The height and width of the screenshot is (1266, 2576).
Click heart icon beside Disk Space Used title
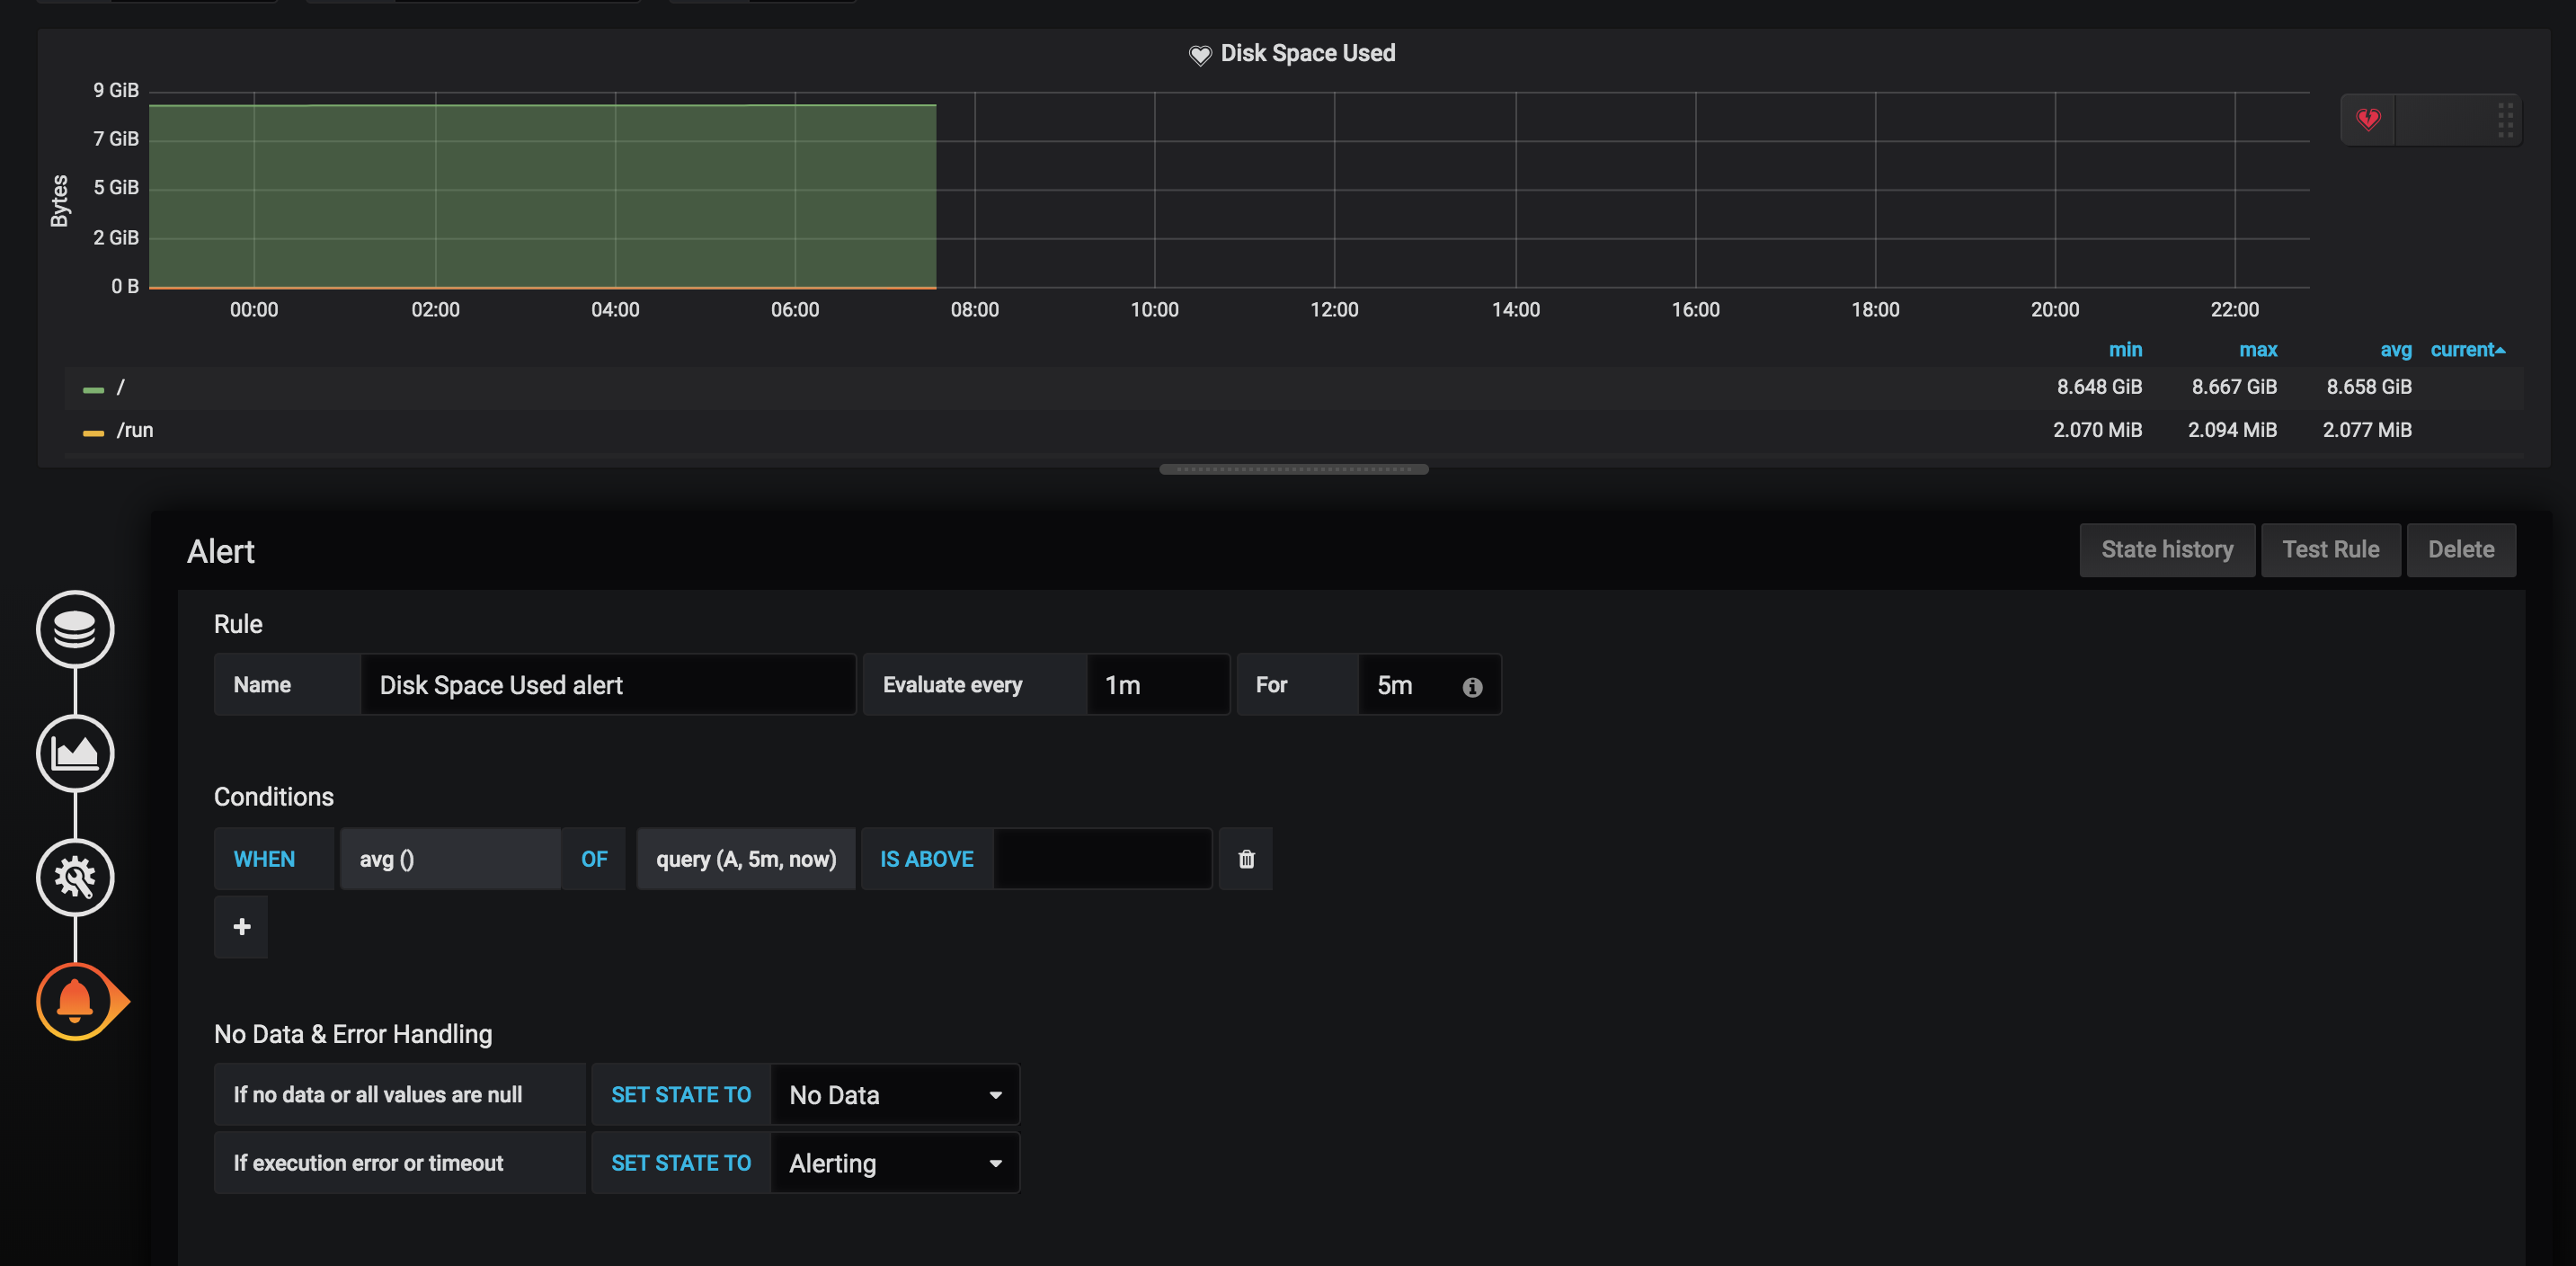pyautogui.click(x=1200, y=55)
